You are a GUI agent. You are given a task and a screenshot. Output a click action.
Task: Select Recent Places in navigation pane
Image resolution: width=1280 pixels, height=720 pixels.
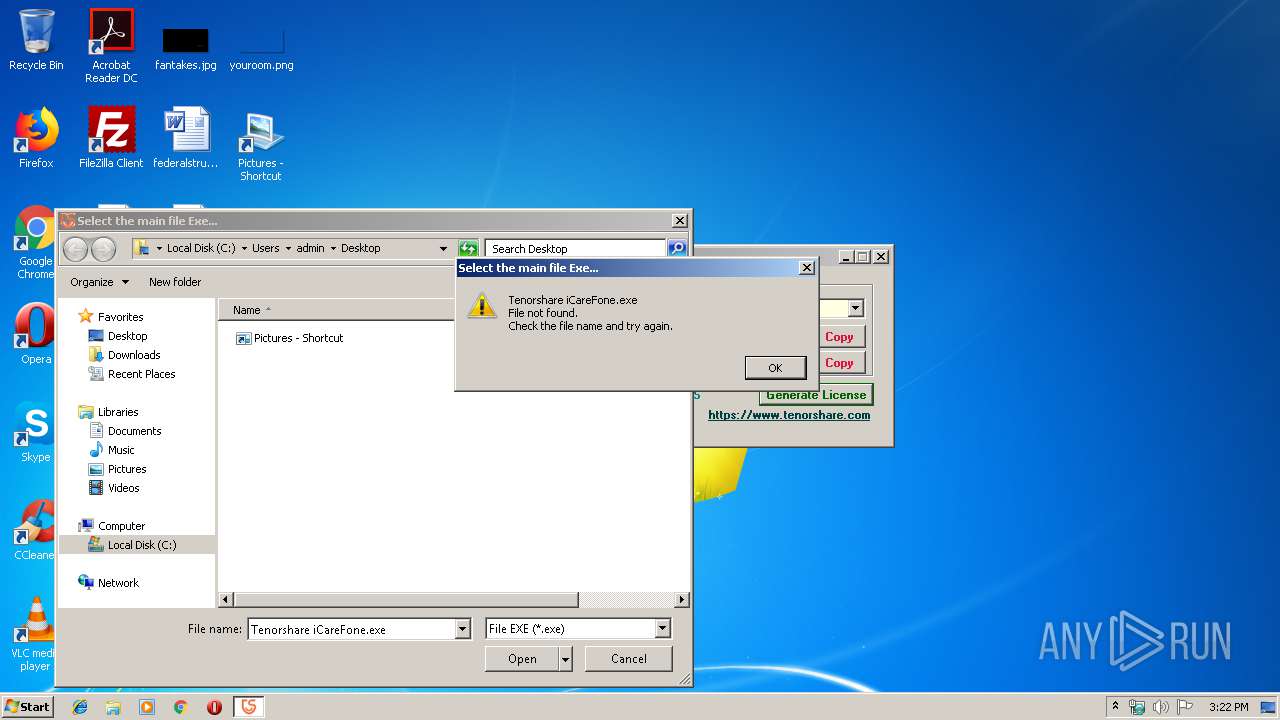click(x=141, y=374)
